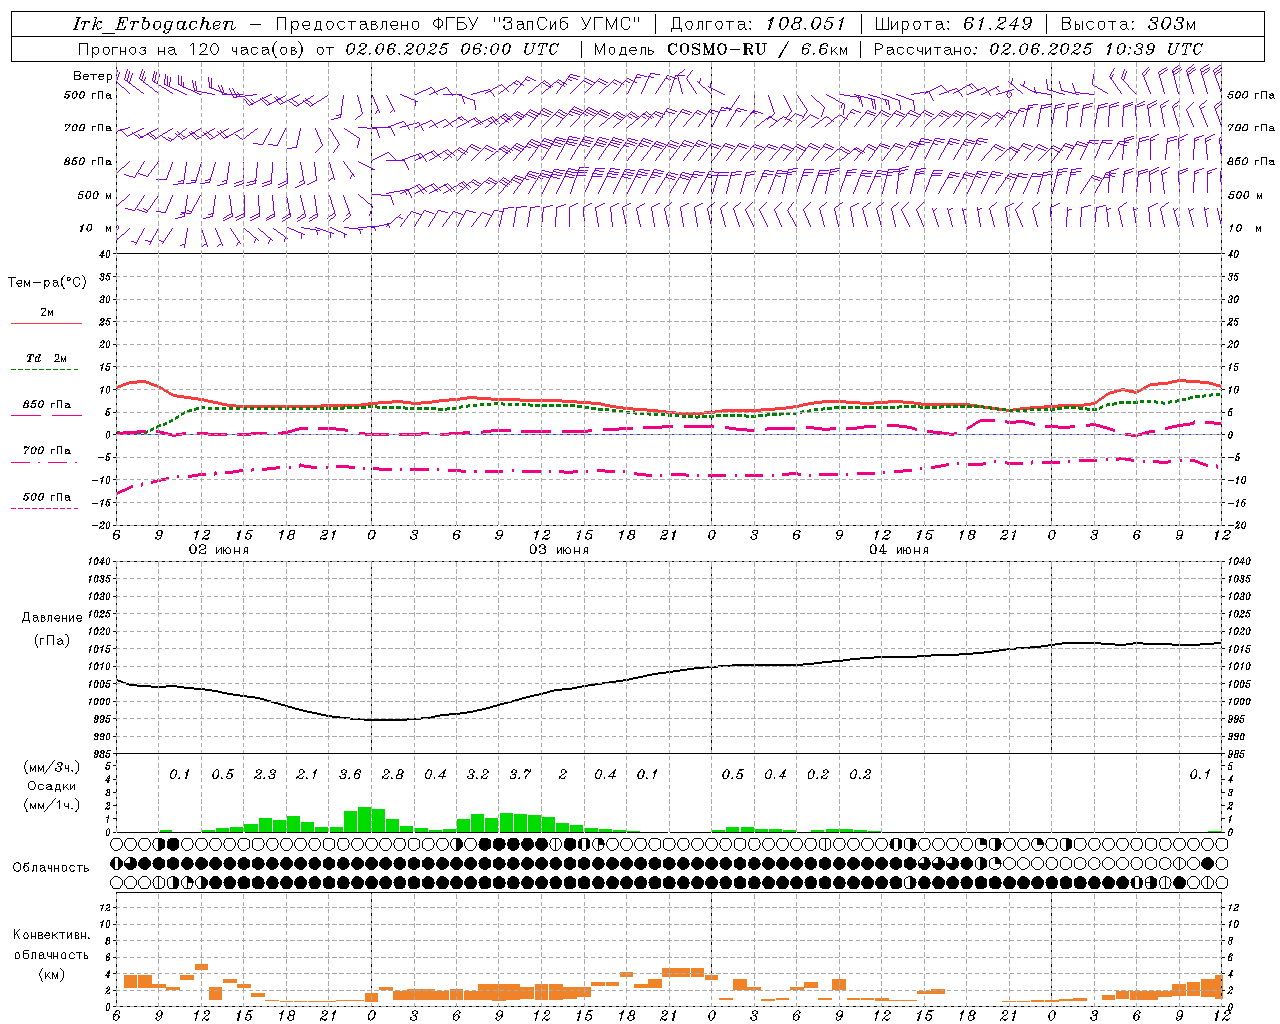Click the date label 04 июня
Screen dimensions: 1280x1024
898,550
